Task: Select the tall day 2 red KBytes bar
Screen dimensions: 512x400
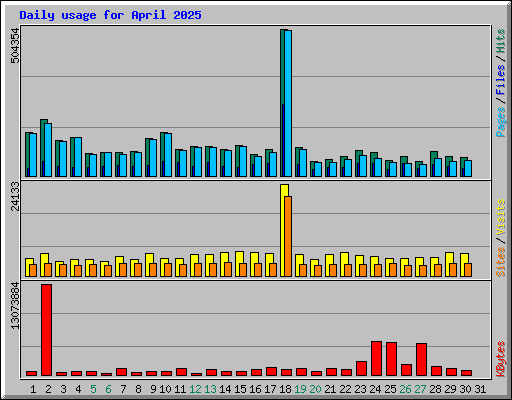Action: pyautogui.click(x=46, y=330)
